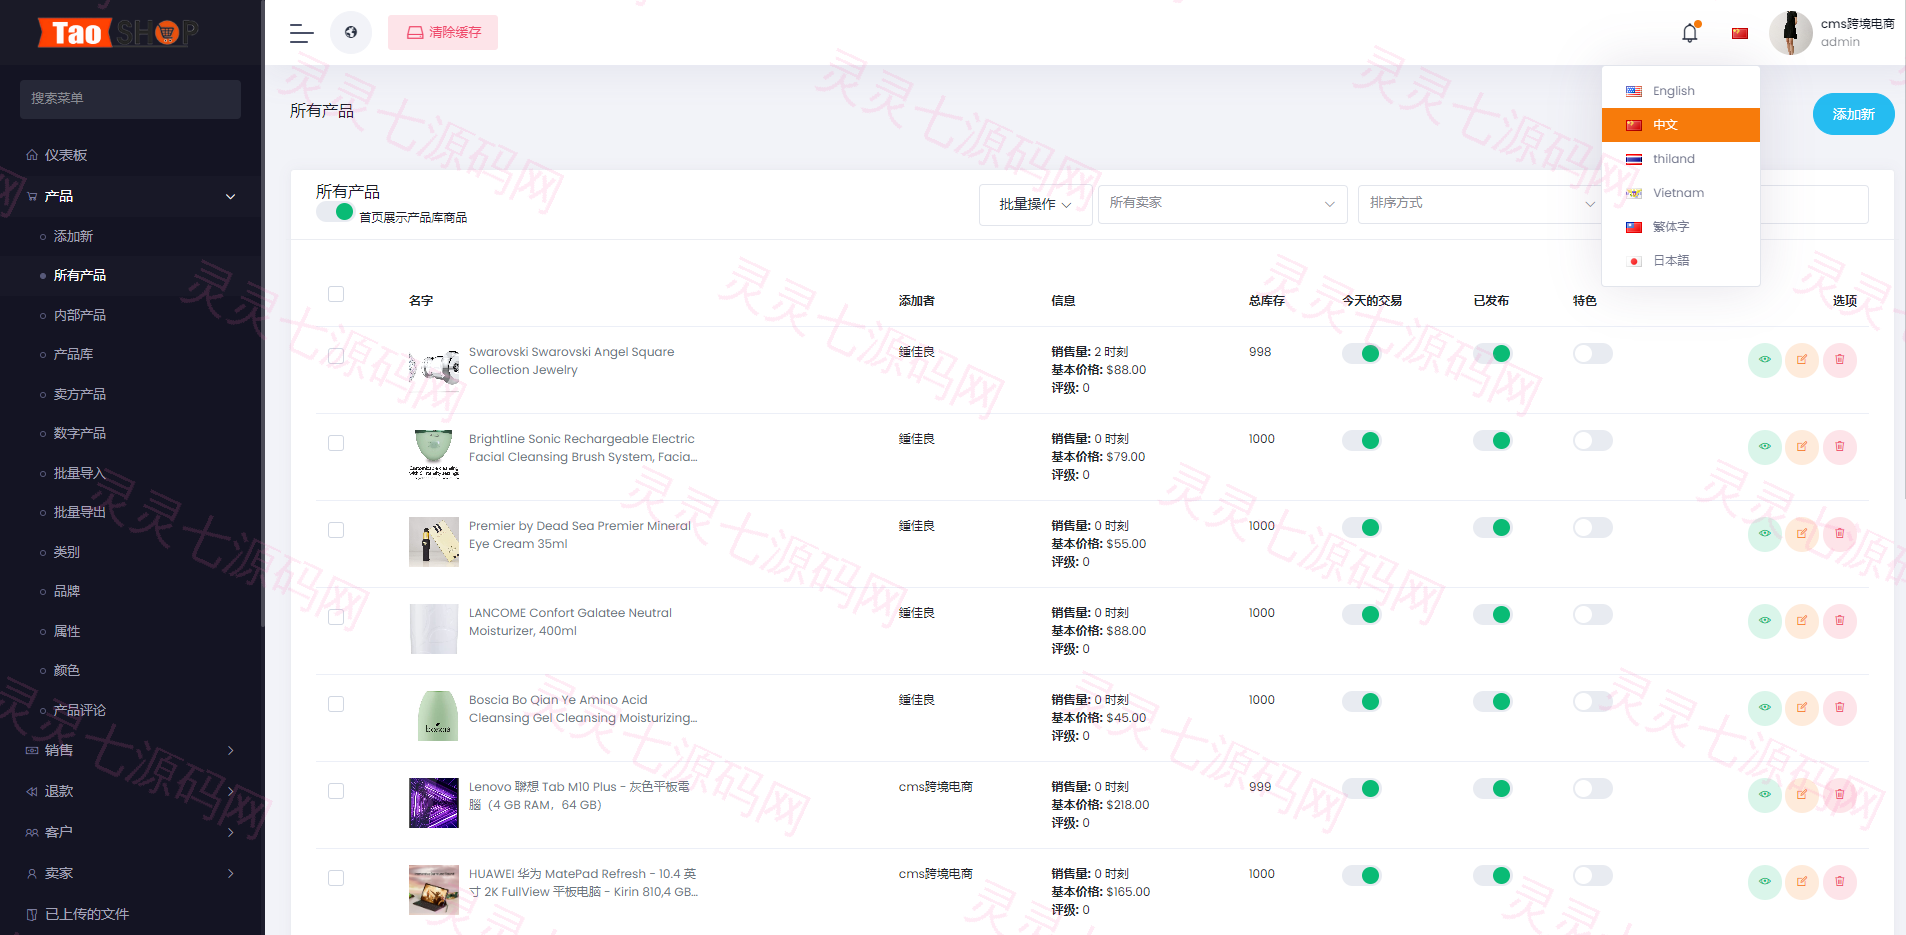Open Lenovo Tab M10 Plus product link

point(579,796)
